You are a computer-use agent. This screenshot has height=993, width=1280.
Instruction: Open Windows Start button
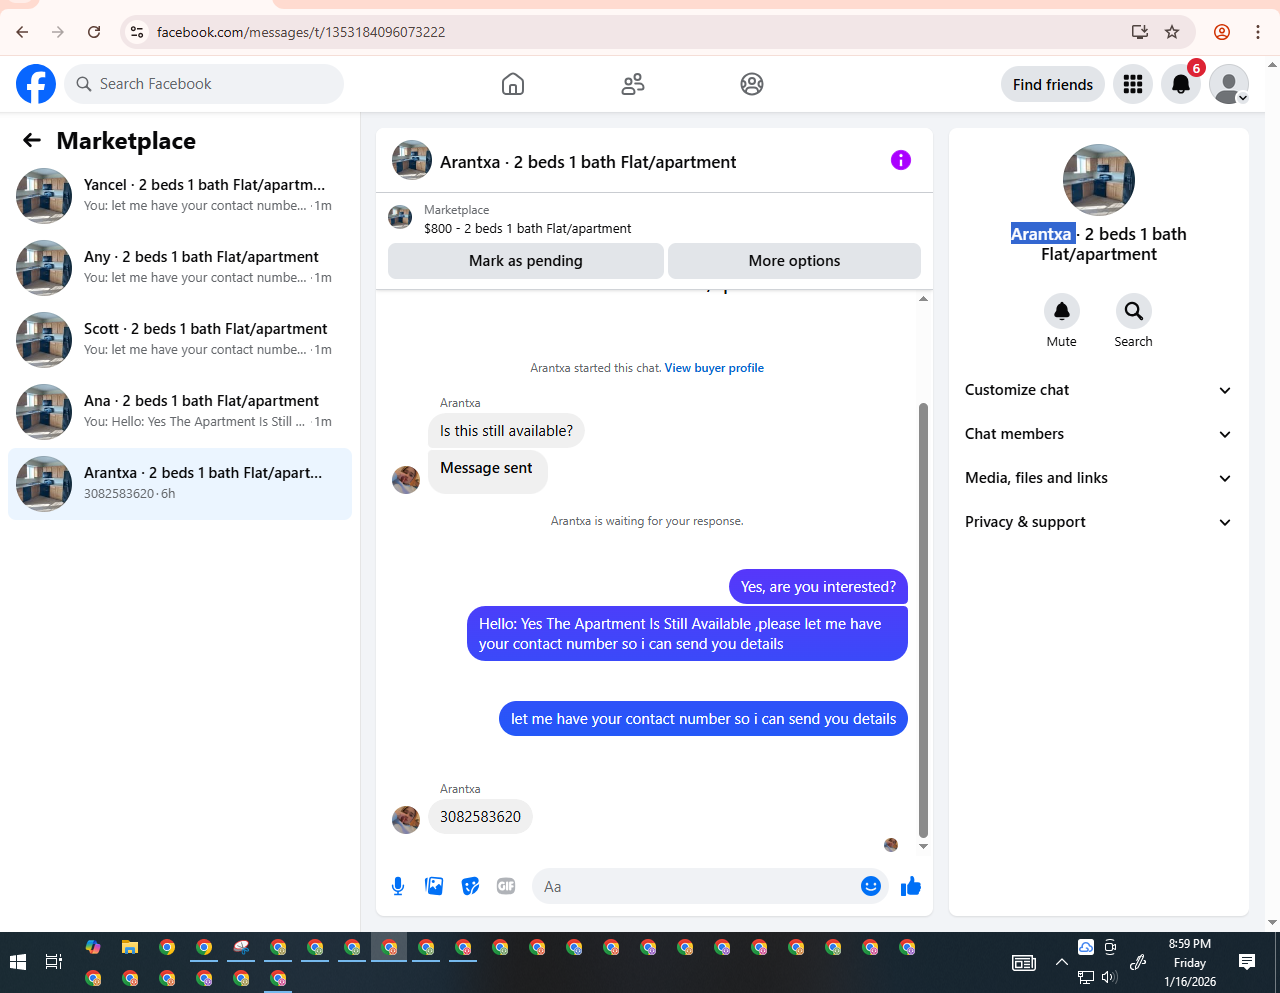(17, 962)
